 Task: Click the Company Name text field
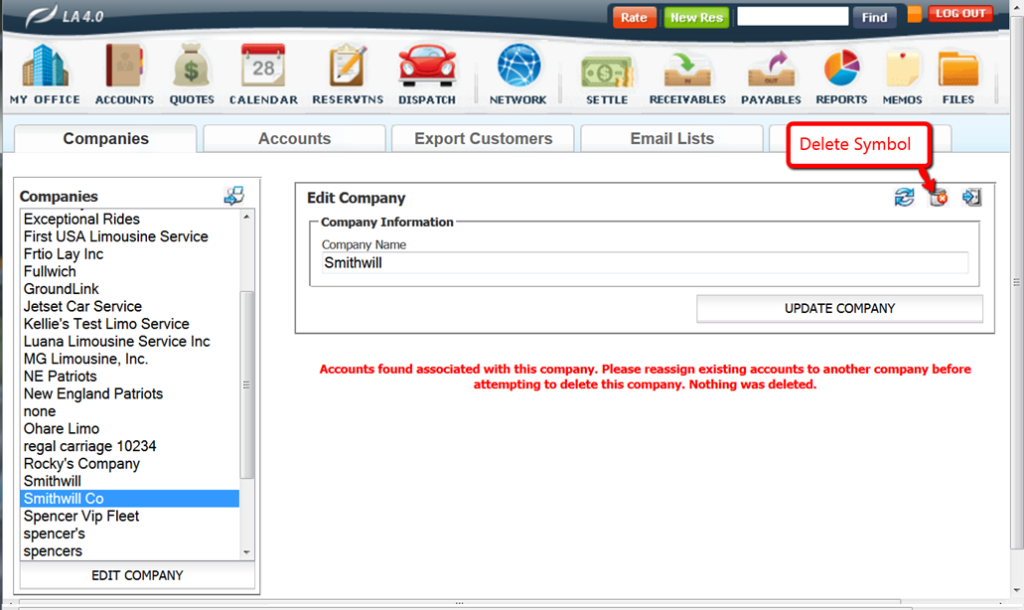(644, 263)
